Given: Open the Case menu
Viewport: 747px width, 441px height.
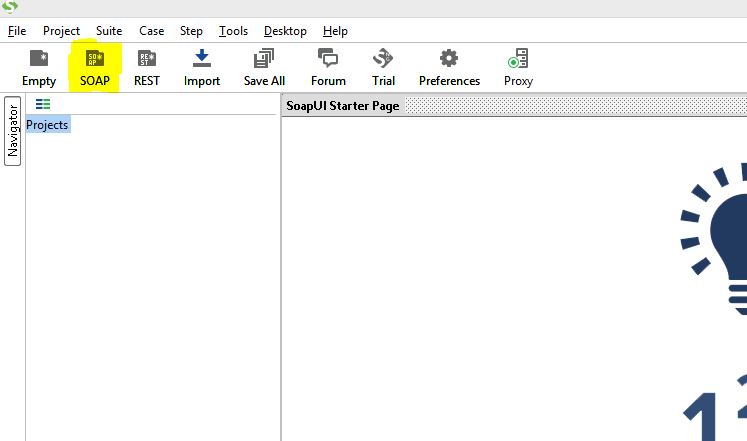Looking at the screenshot, I should 151,31.
